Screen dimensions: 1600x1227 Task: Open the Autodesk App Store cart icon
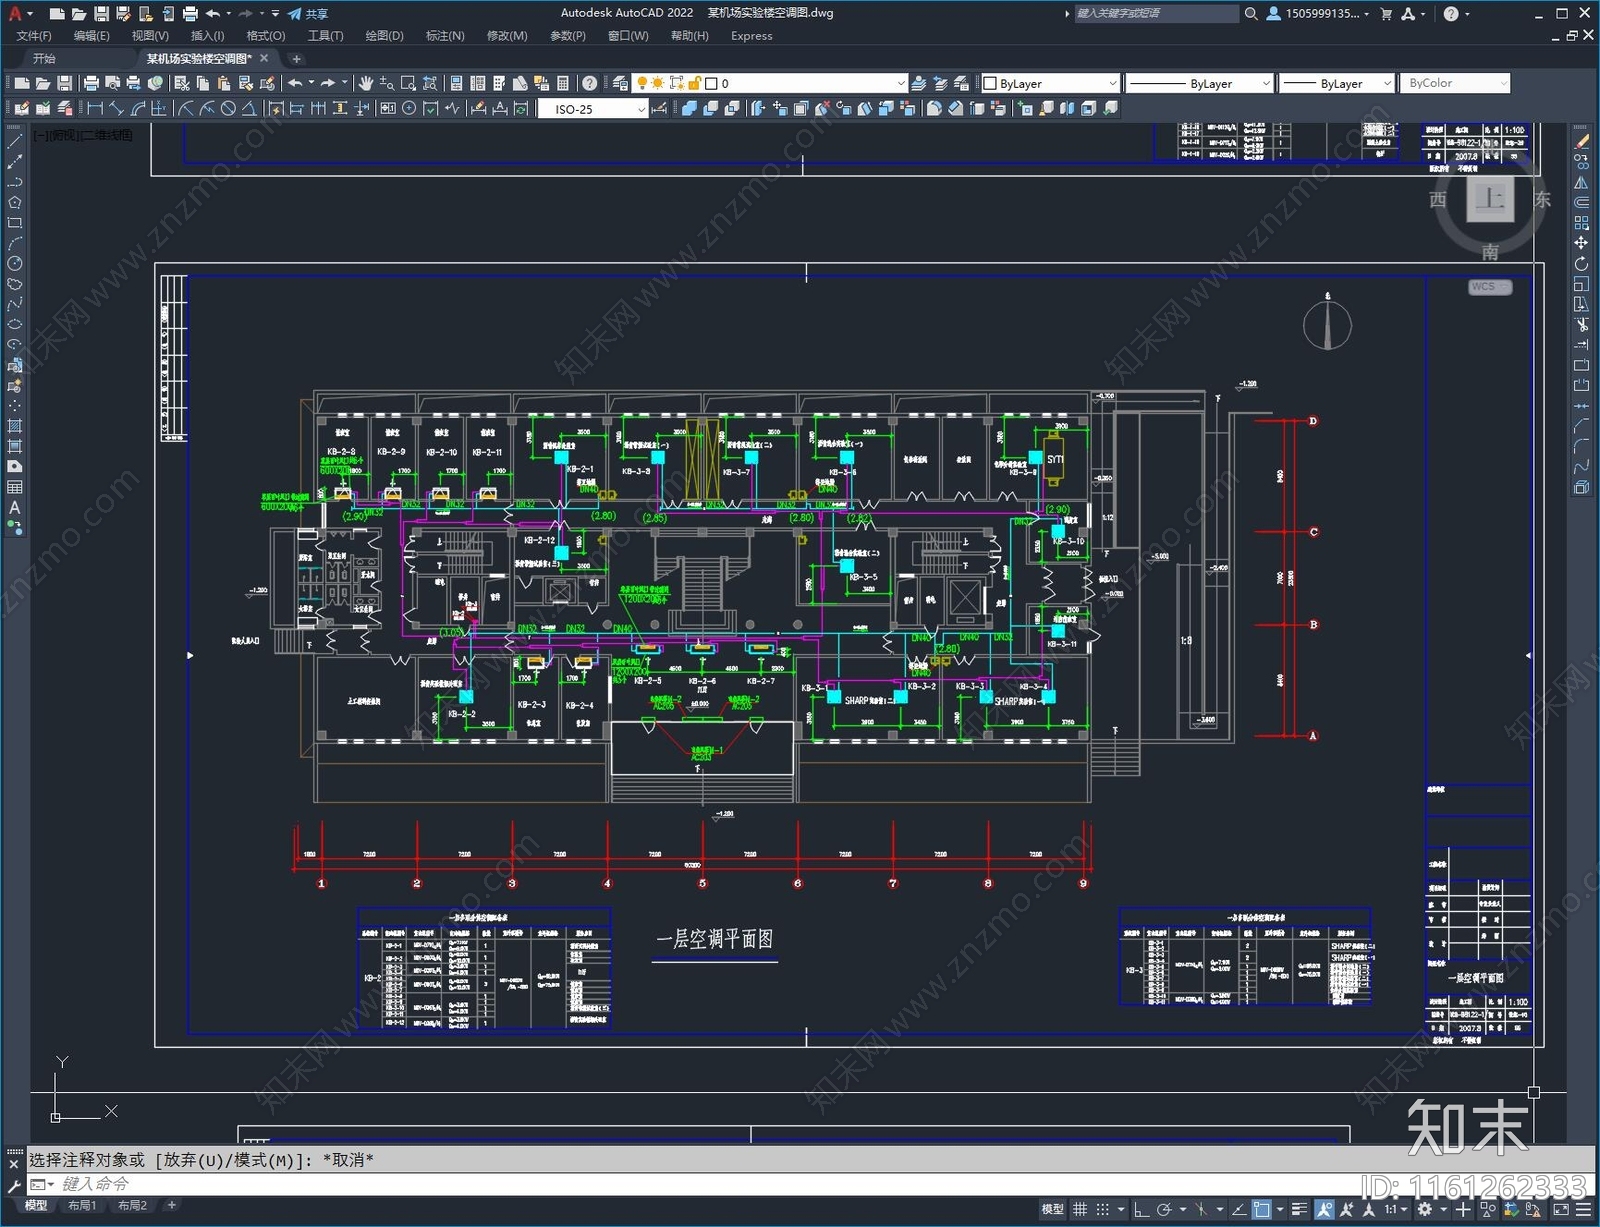point(1386,14)
